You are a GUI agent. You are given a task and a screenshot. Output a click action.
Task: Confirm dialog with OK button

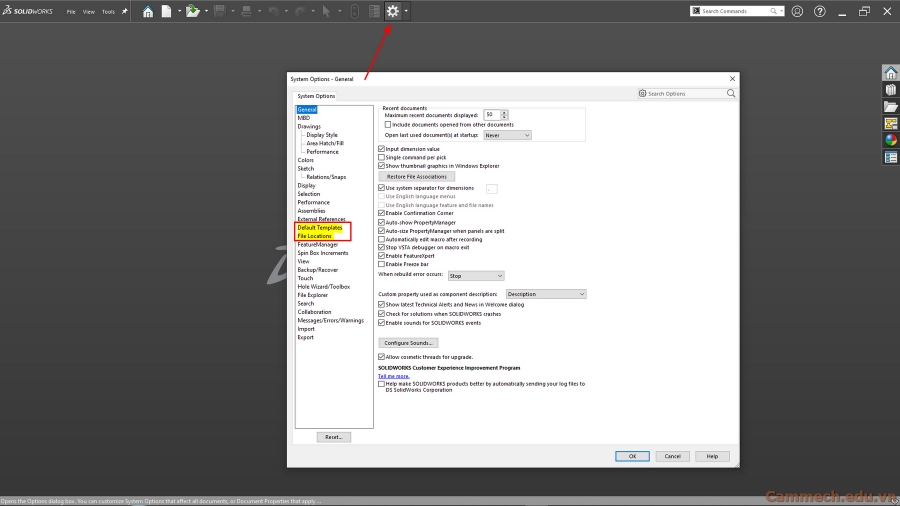[632, 456]
